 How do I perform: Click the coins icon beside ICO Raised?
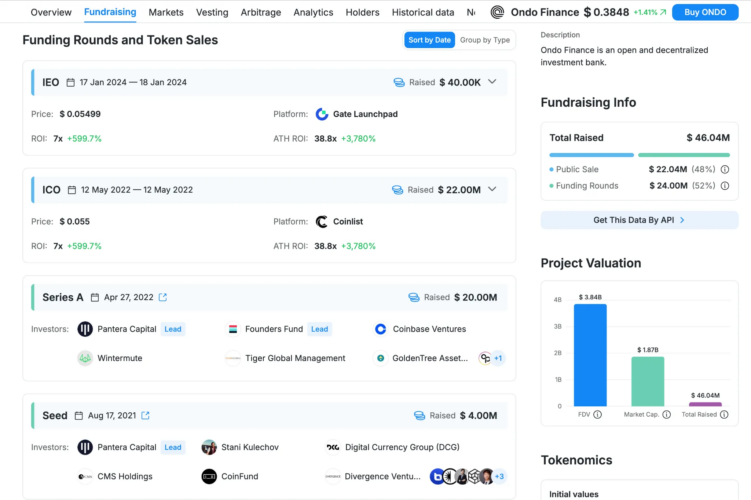click(398, 190)
